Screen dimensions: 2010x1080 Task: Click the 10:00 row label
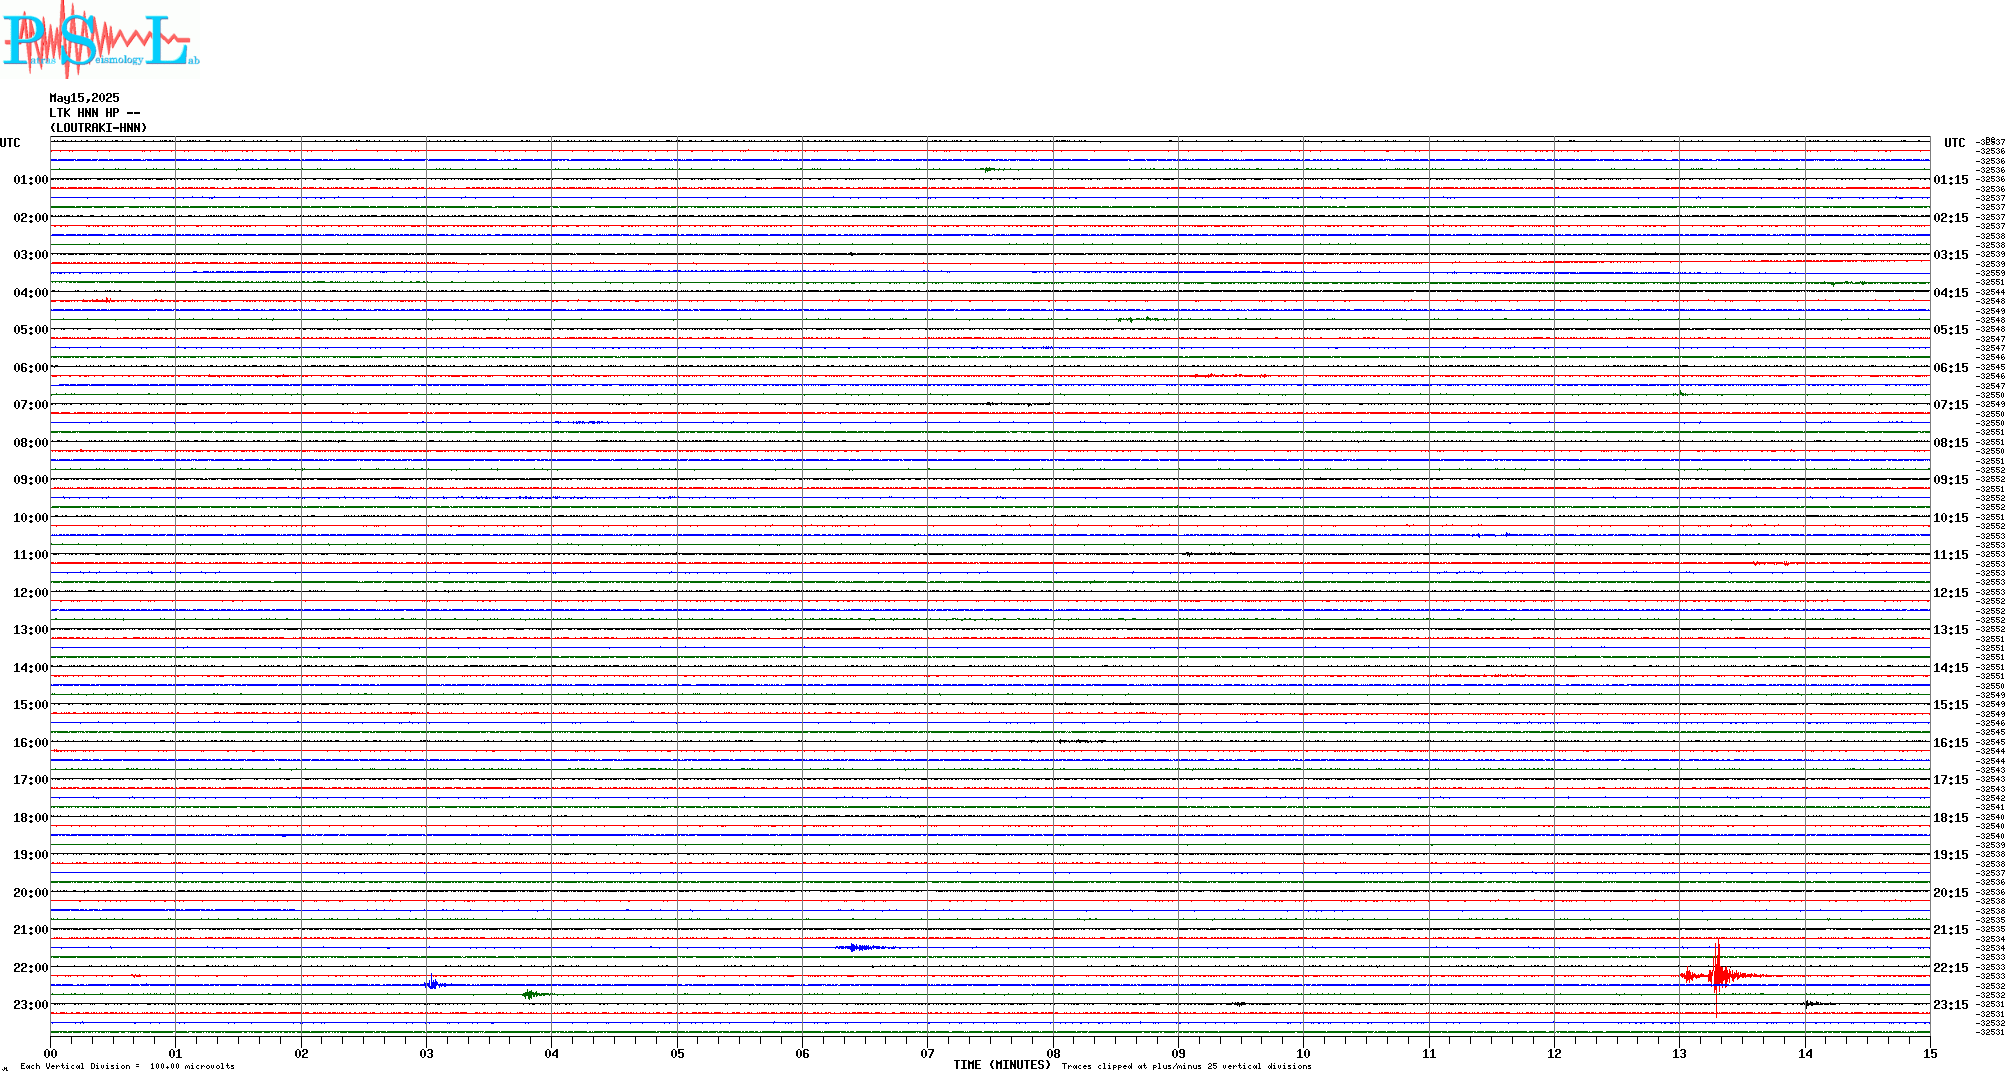point(30,518)
